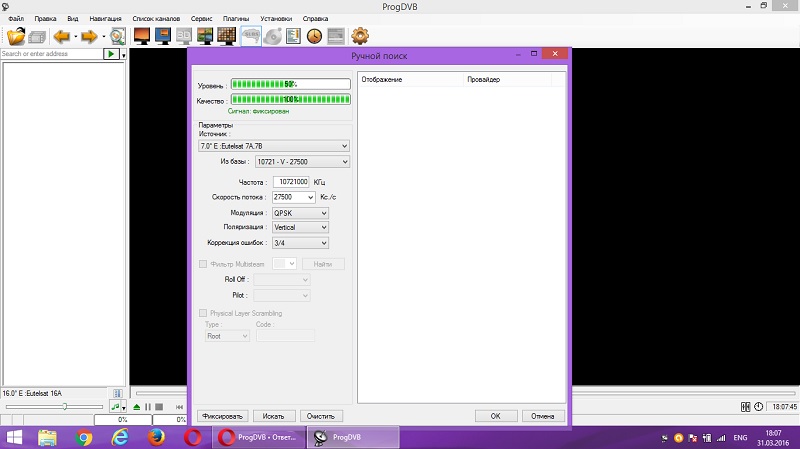Viewport: 800px width, 449px height.
Task: Click the SUBS subtitles icon
Action: click(250, 36)
